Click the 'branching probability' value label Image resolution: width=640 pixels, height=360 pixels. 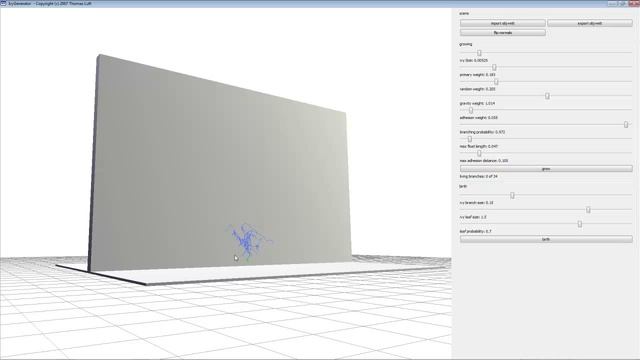tap(482, 132)
